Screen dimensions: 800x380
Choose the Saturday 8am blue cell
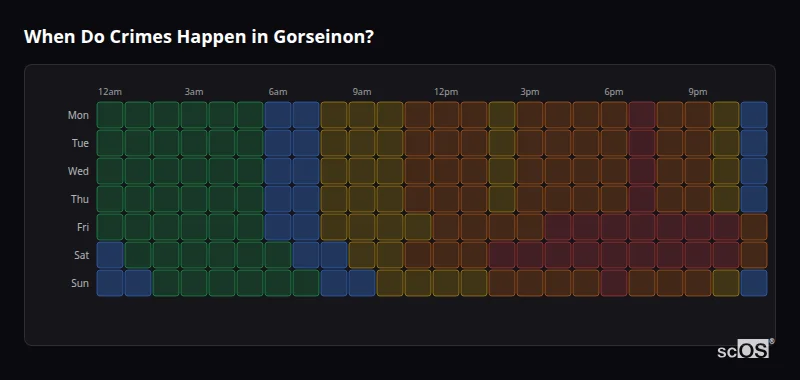pyautogui.click(x=334, y=255)
